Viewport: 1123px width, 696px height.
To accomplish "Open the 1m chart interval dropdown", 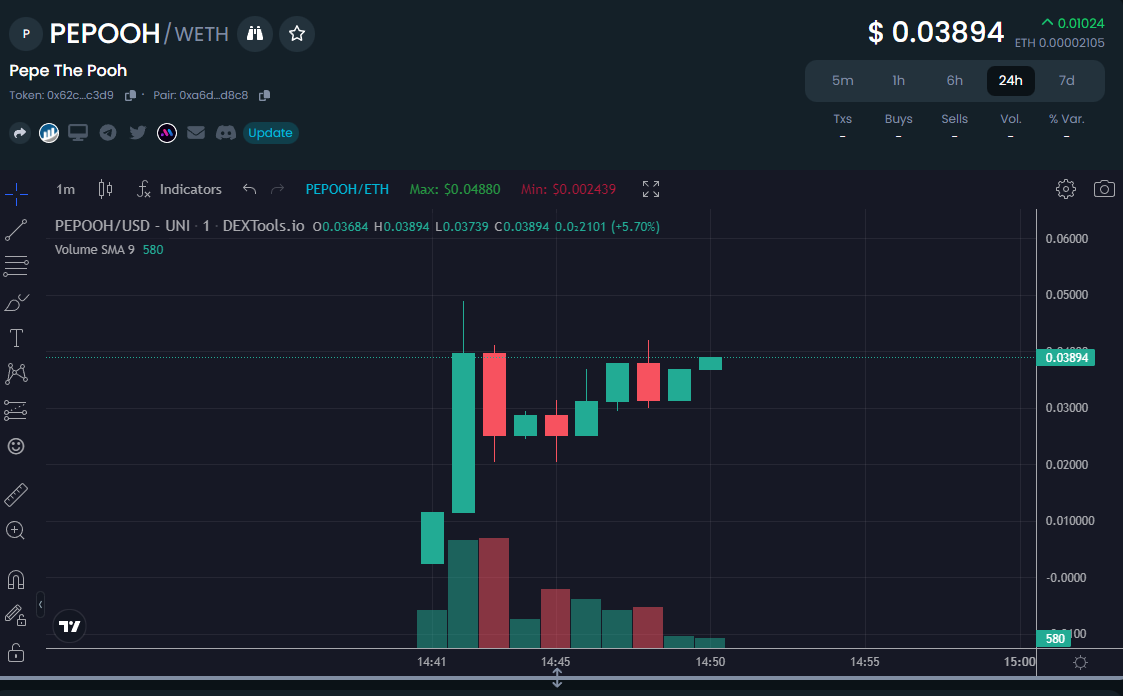I will [65, 189].
